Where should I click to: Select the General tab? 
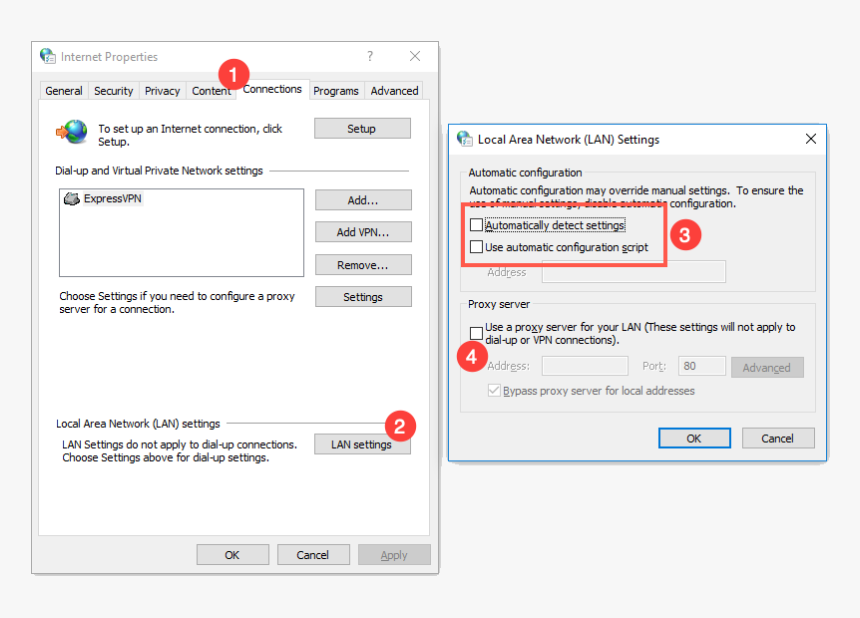63,90
